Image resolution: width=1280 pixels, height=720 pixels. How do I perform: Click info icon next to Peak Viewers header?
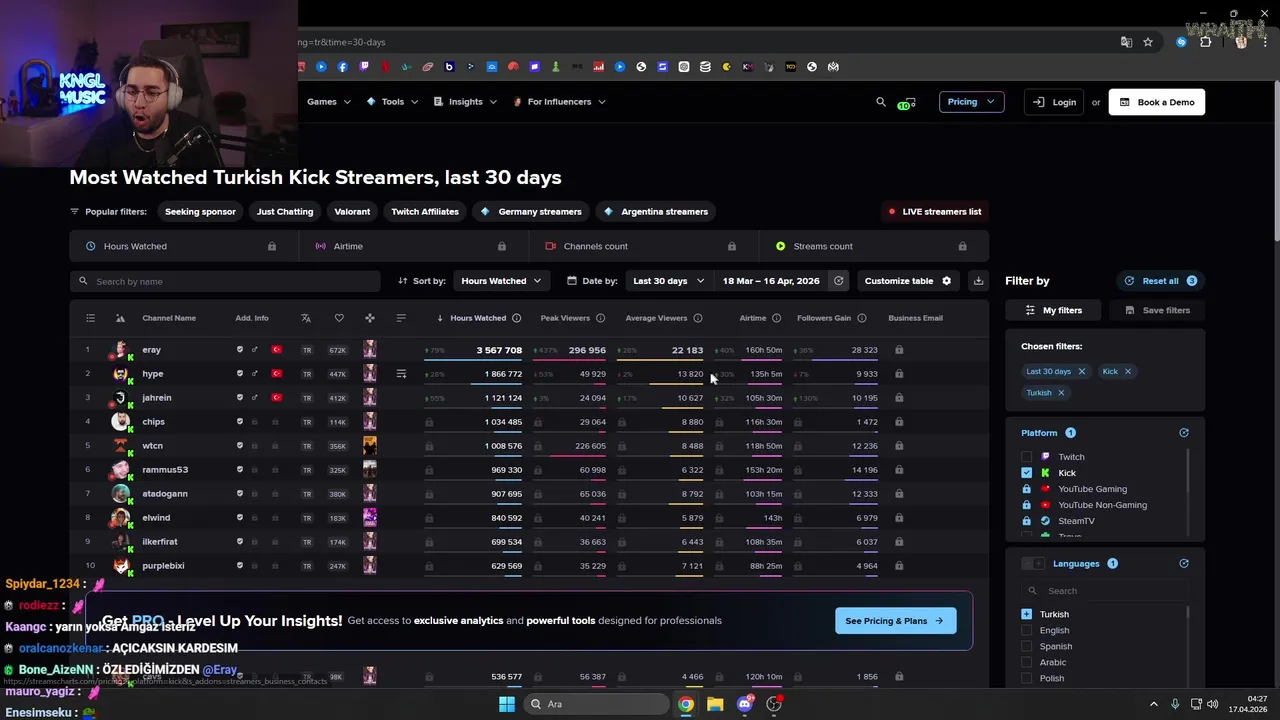tap(600, 318)
